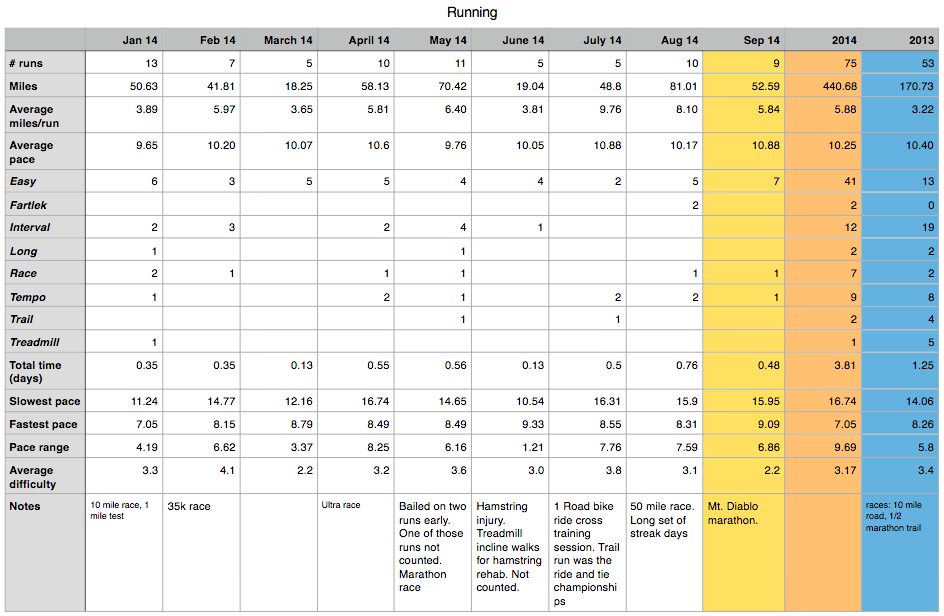The height and width of the screenshot is (616, 944).
Task: Click the 'Running' table title
Action: pyautogui.click(x=472, y=12)
